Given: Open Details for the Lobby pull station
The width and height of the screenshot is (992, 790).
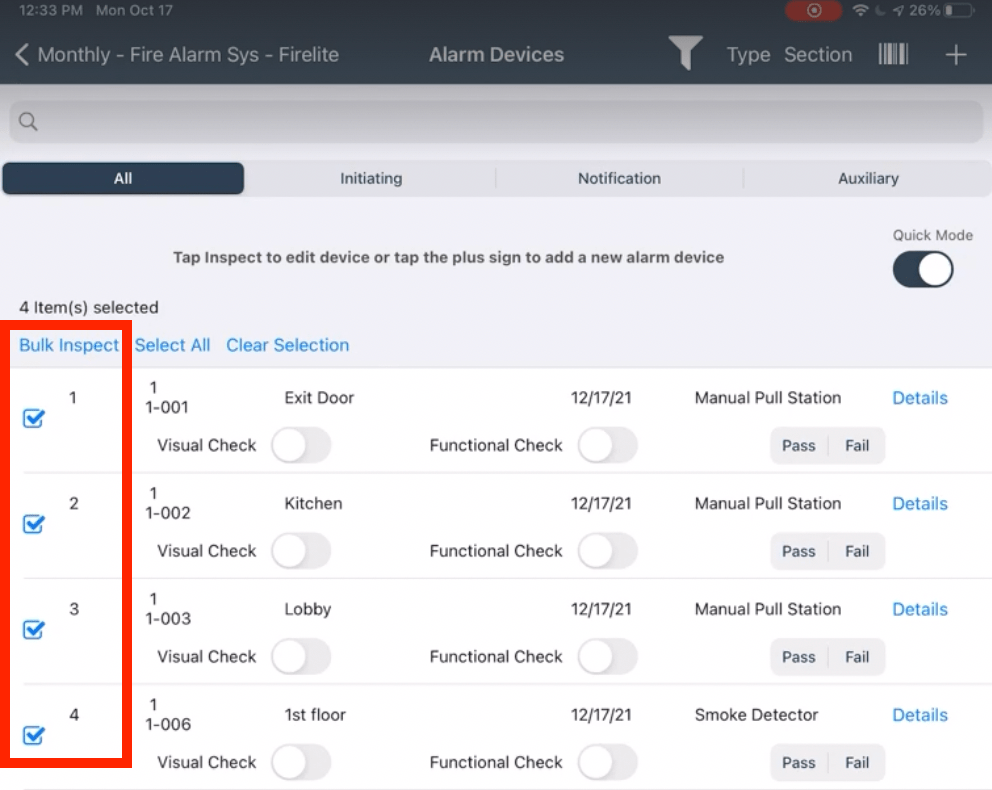Looking at the screenshot, I should [x=919, y=609].
